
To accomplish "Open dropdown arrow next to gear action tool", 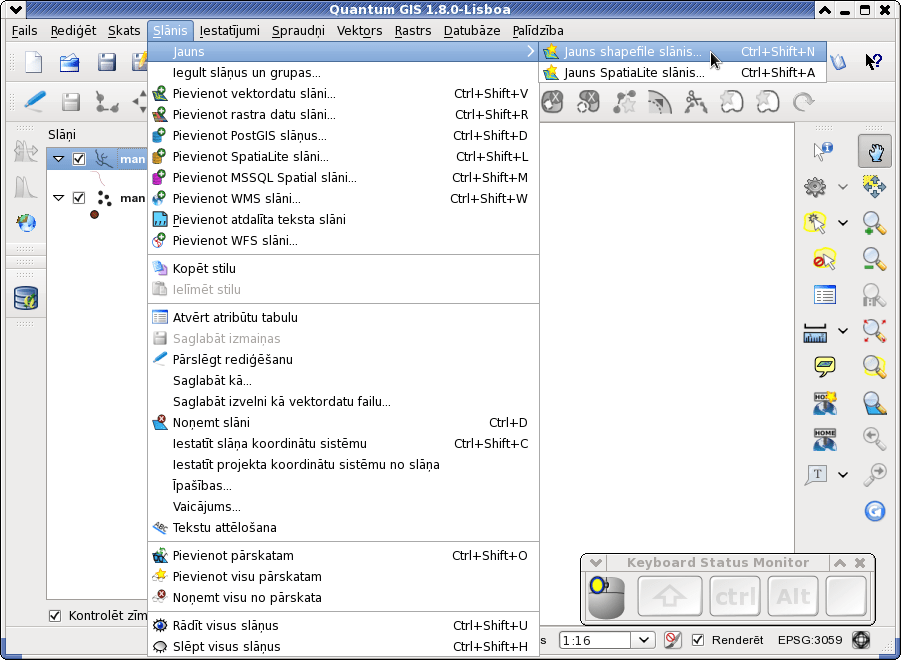I will tap(842, 187).
